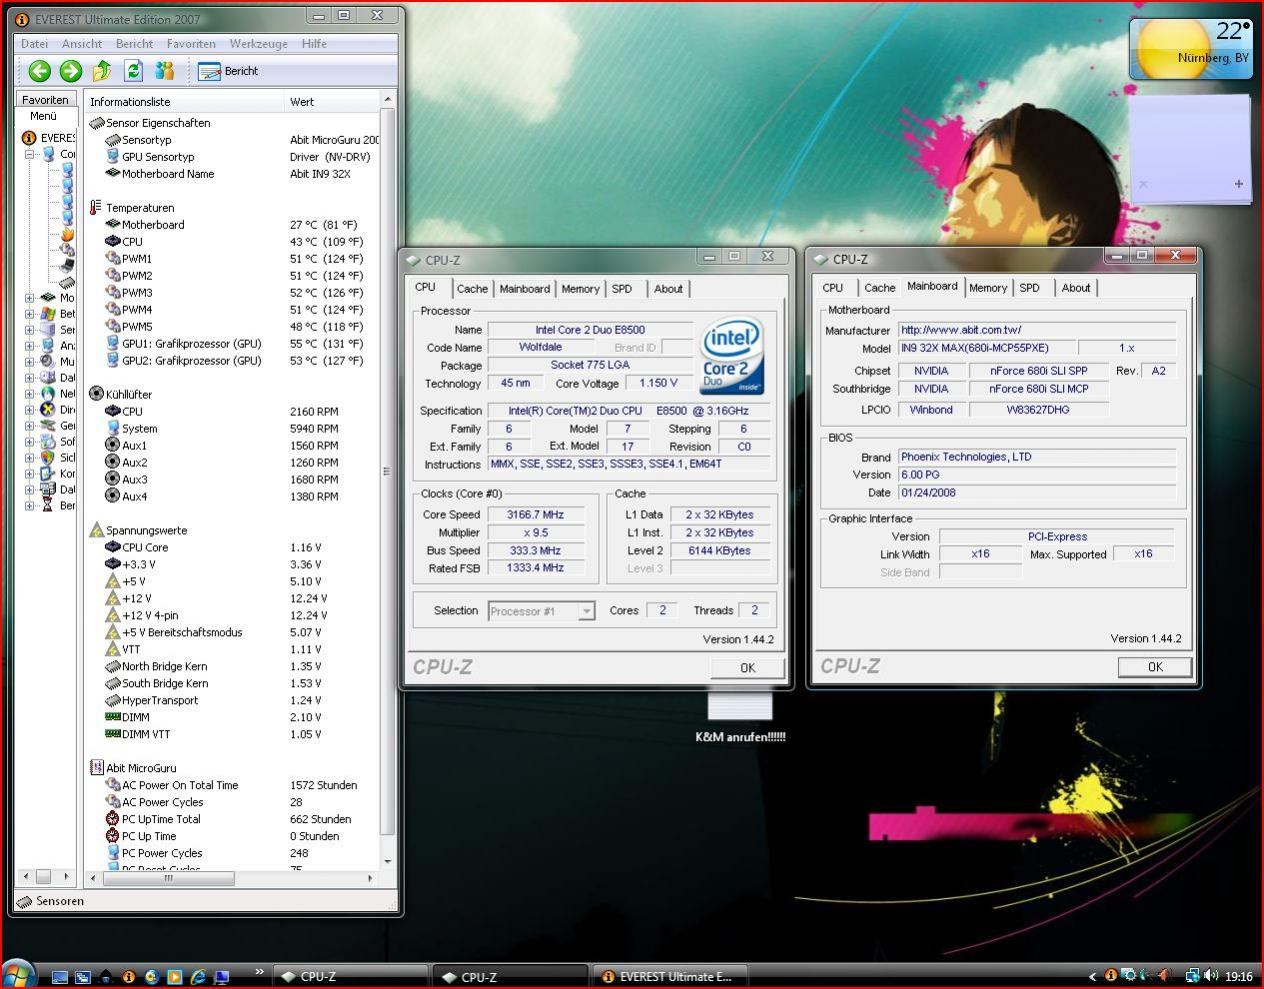Click the clock showing 19:16
The width and height of the screenshot is (1264, 989).
pyautogui.click(x=1239, y=976)
